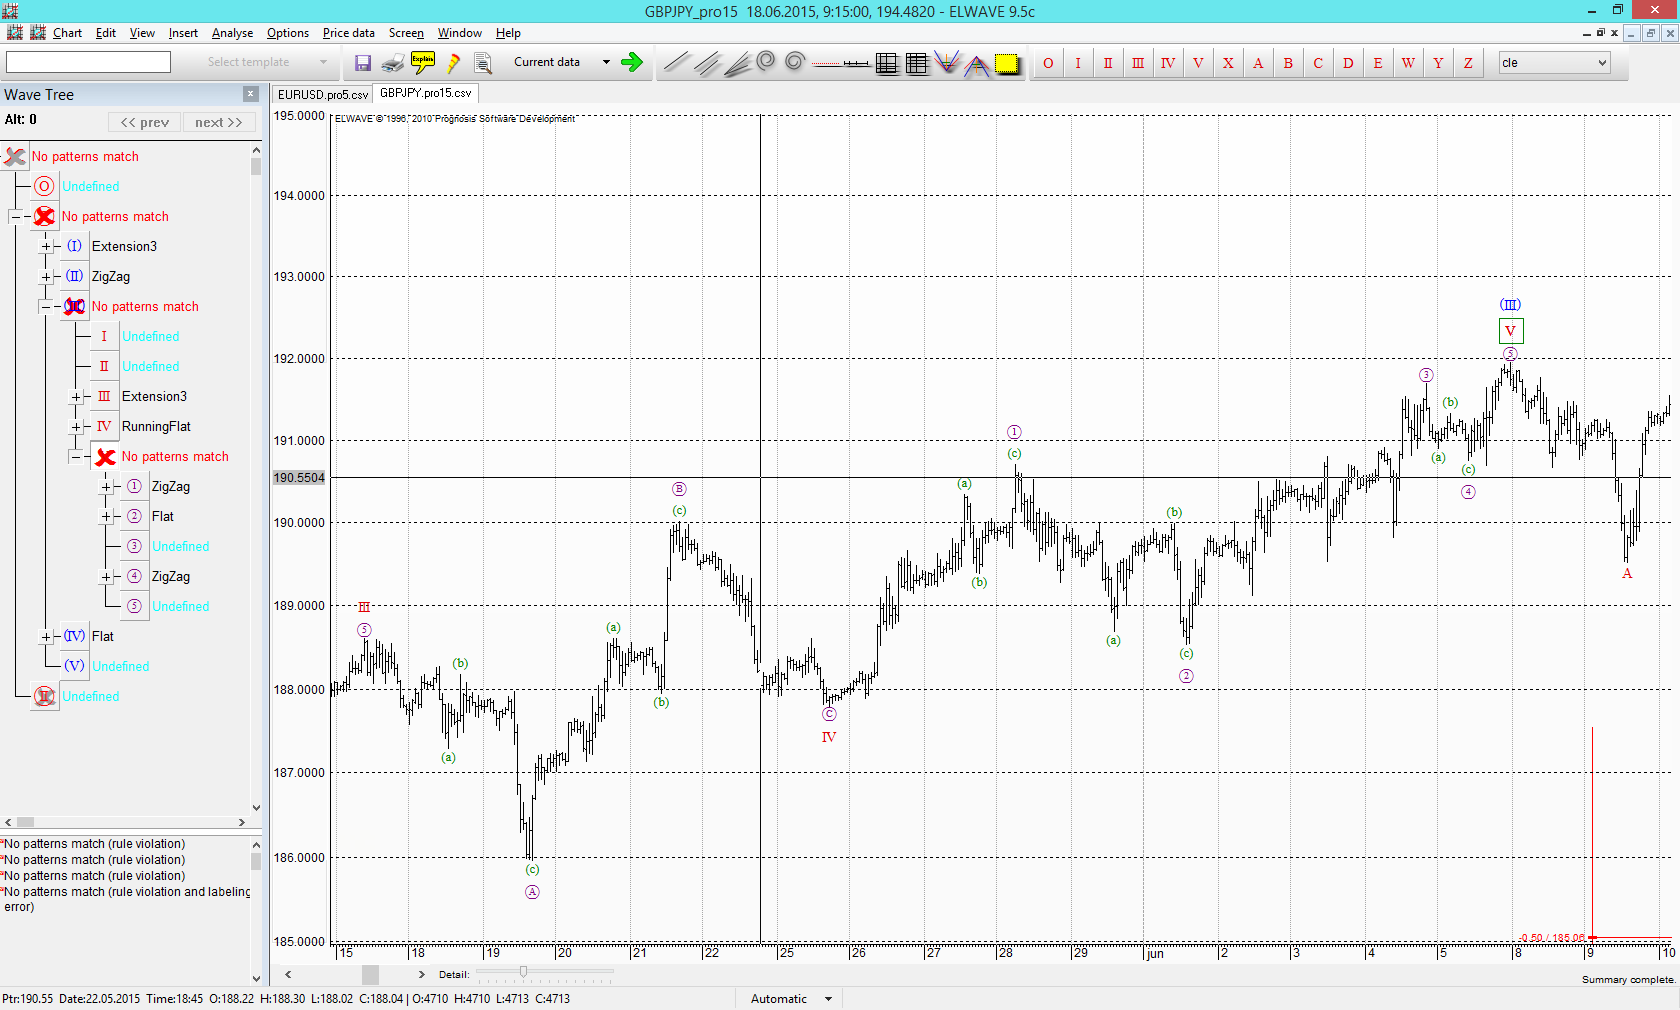Click the wave label X button
This screenshot has height=1010, width=1680.
1228,63
